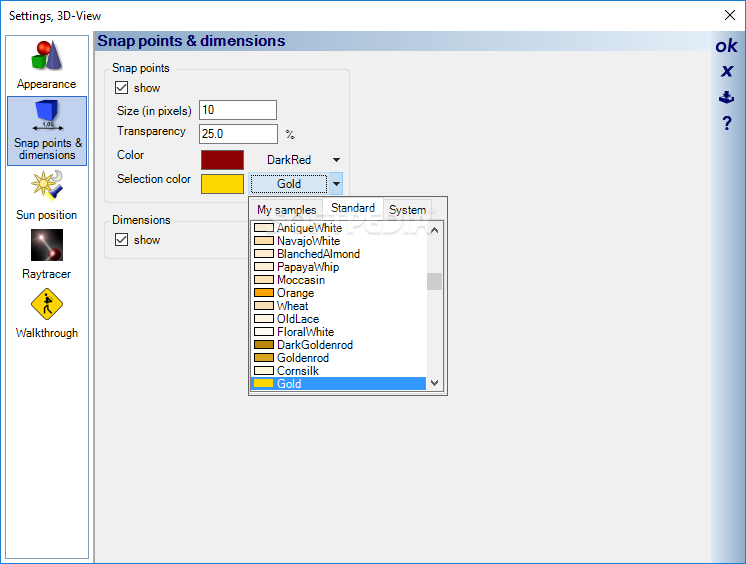Screen dimensions: 746x564
Task: Open the Appearance settings page
Action: (47, 66)
